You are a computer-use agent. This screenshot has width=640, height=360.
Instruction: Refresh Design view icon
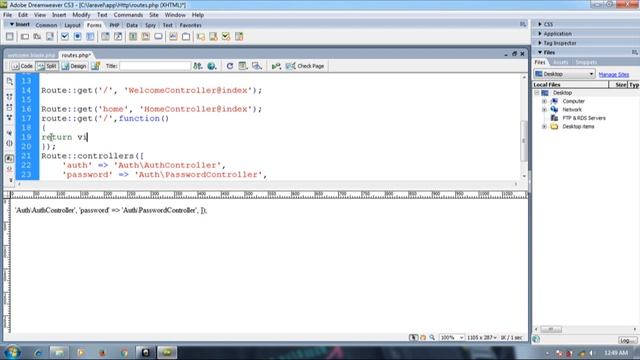(x=230, y=66)
